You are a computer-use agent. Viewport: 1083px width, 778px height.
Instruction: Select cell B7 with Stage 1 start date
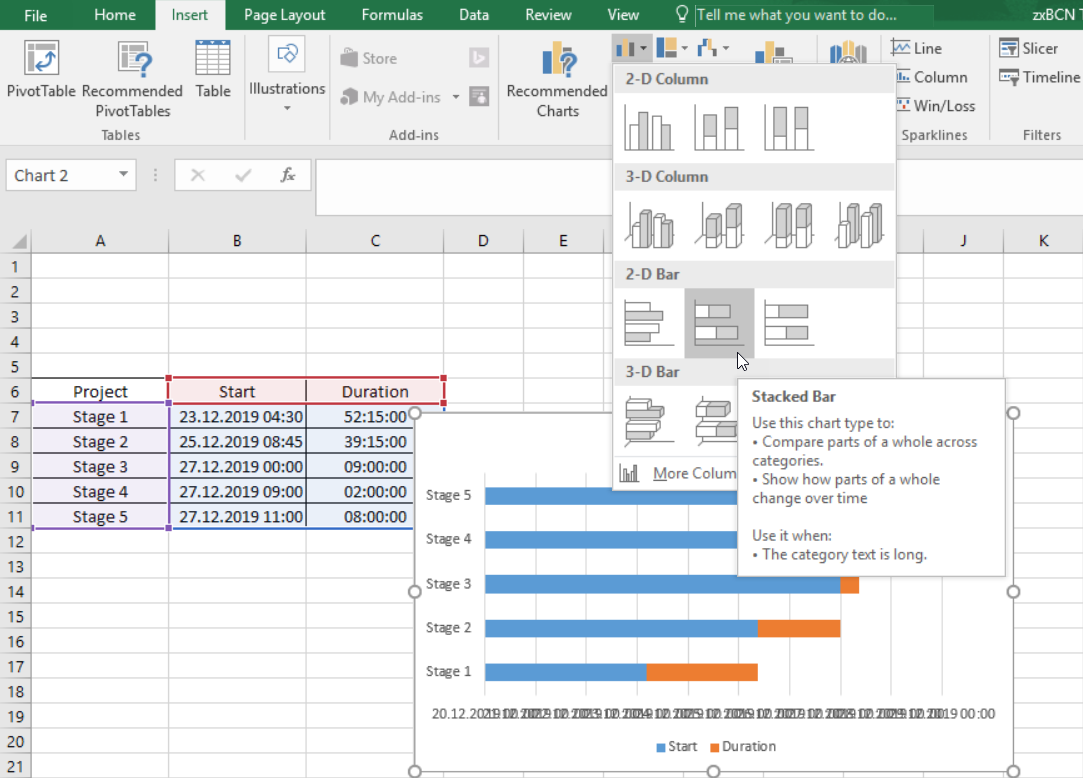tap(237, 417)
